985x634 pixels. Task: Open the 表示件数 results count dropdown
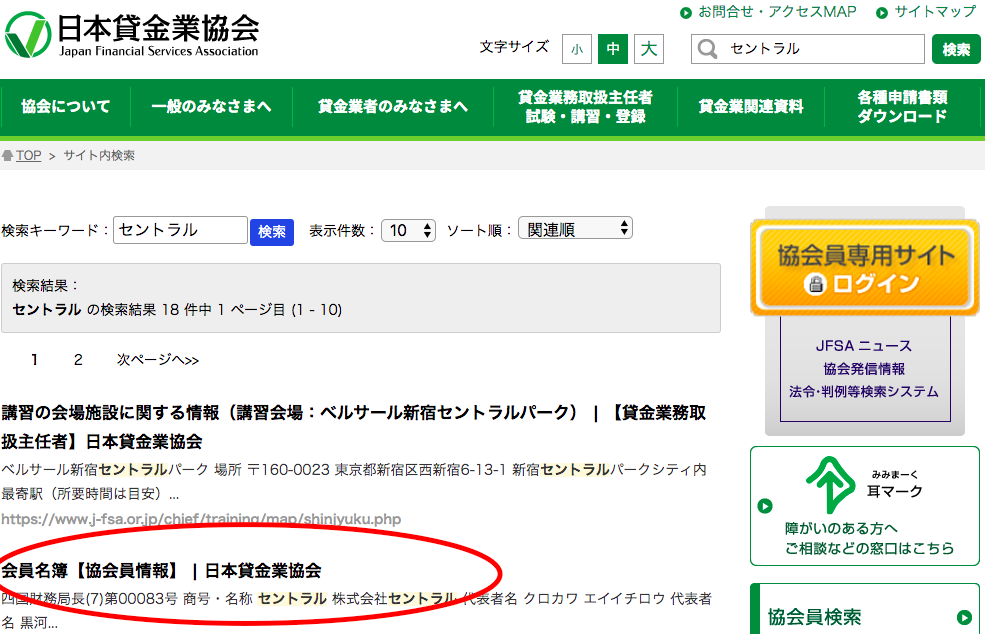pyautogui.click(x=410, y=230)
